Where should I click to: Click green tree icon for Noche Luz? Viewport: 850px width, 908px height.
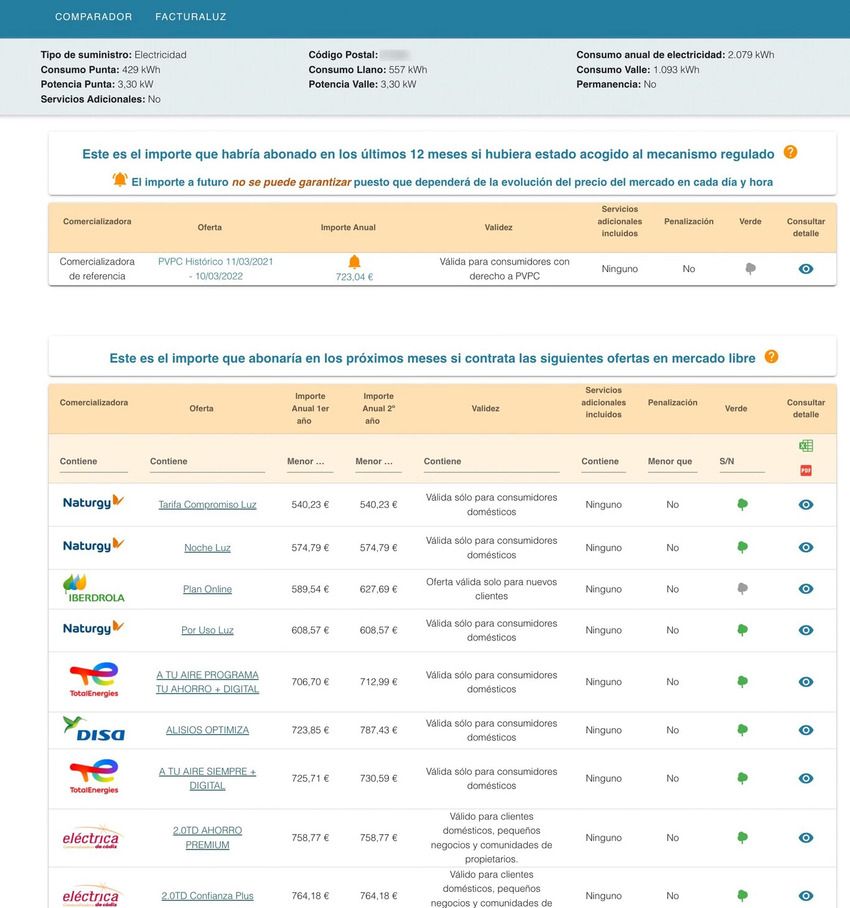[x=742, y=547]
